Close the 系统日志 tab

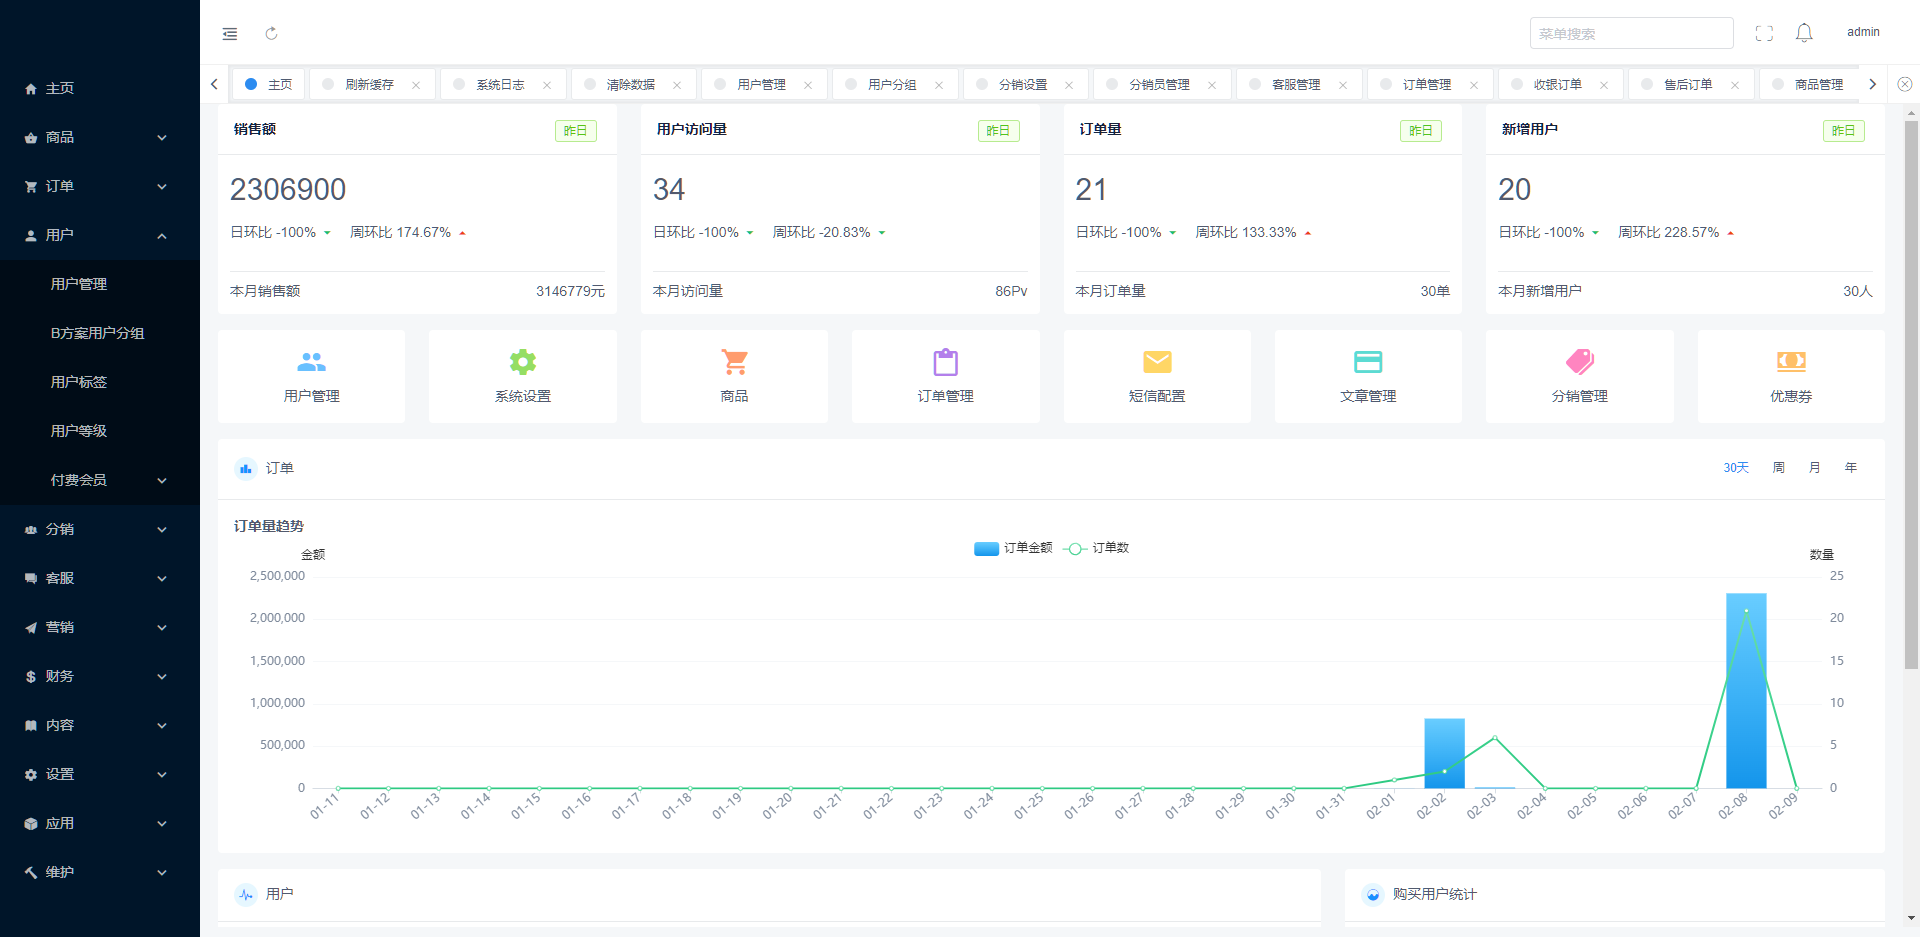(547, 85)
